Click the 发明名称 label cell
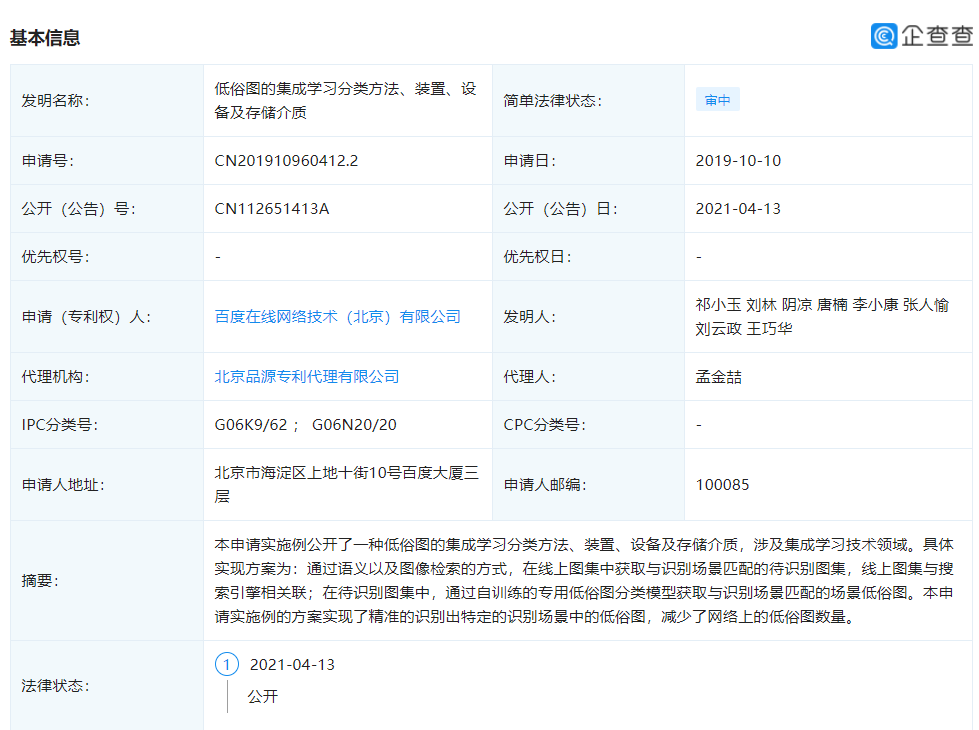The width and height of the screenshot is (979, 730). 107,101
